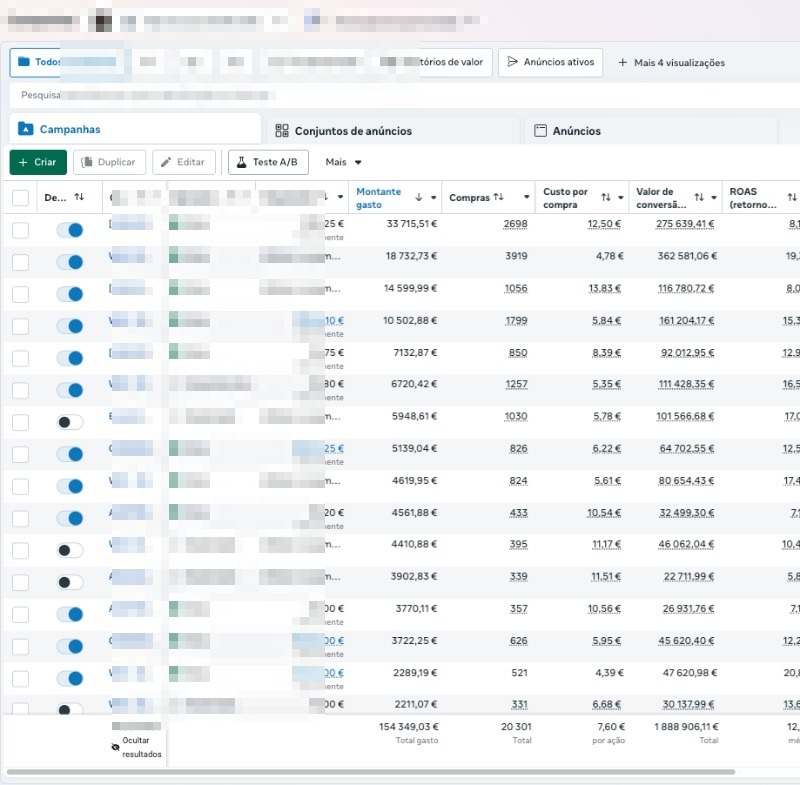Click the Editar button
The height and width of the screenshot is (785, 800).
184,162
